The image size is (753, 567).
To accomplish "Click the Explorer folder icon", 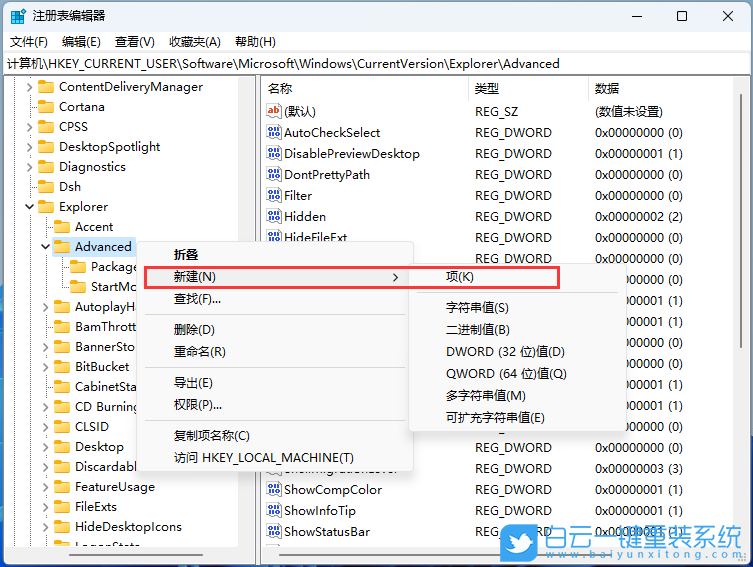I will tap(46, 207).
